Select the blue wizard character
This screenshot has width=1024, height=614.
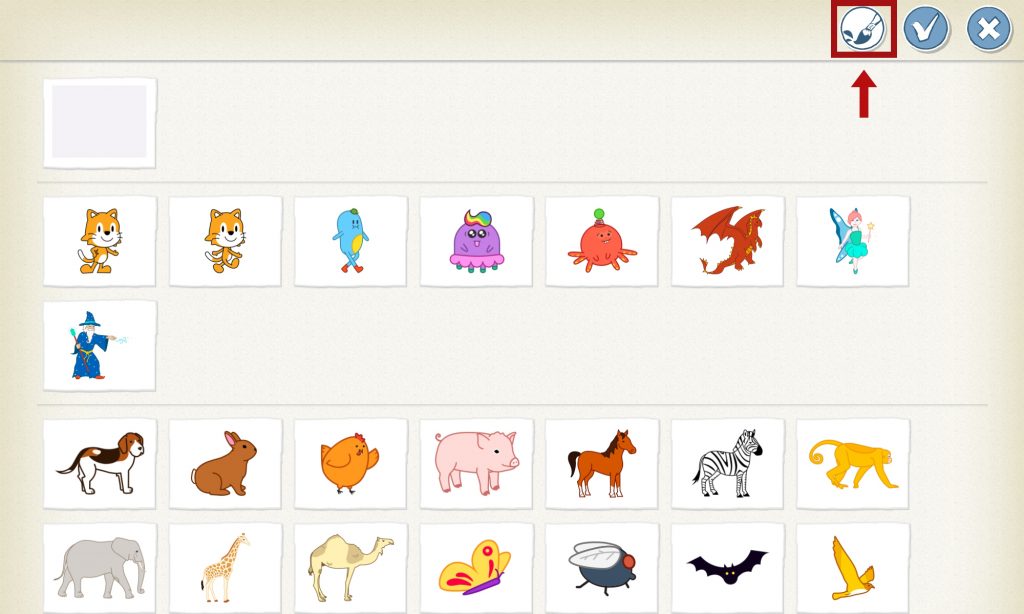[x=100, y=346]
